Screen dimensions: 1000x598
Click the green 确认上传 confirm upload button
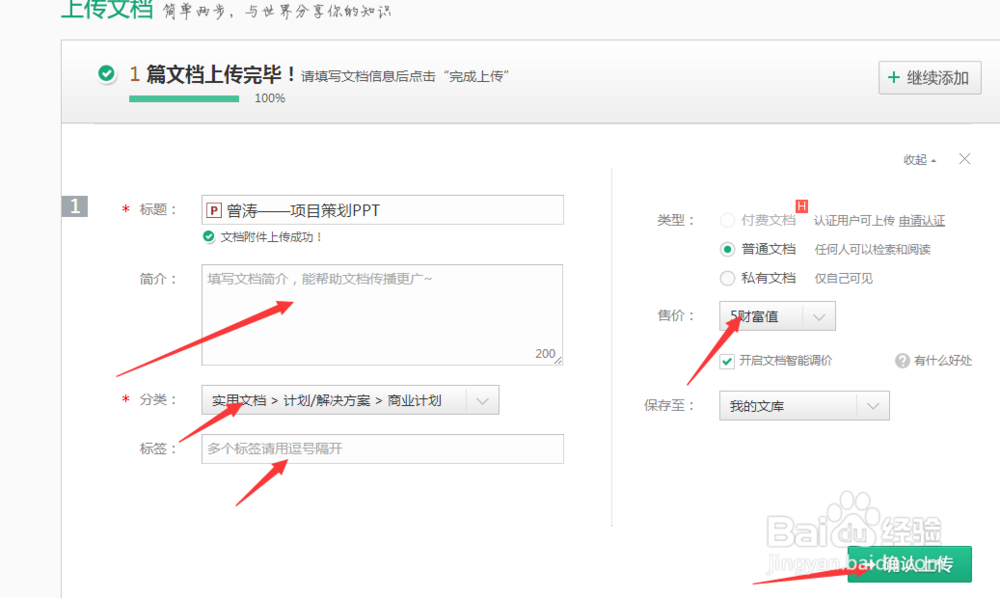coord(910,563)
